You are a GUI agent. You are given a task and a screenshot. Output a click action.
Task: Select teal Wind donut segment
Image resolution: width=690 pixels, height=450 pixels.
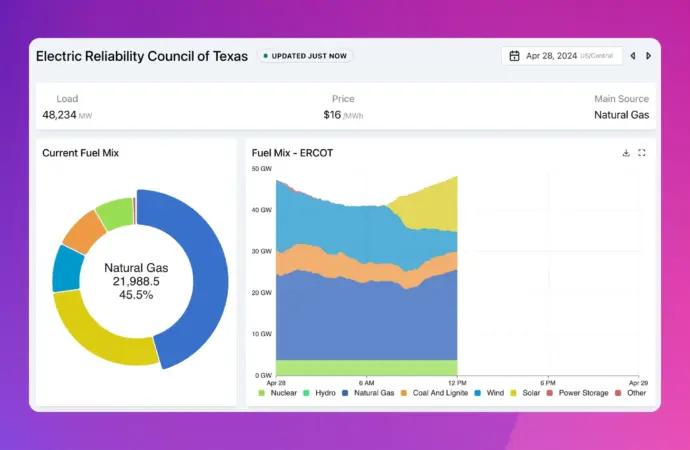tap(67, 269)
